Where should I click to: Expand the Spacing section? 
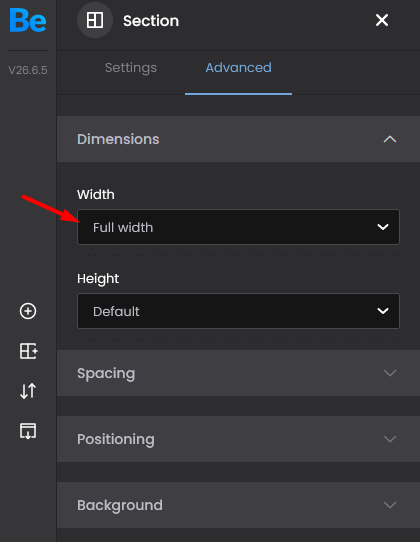click(x=238, y=373)
